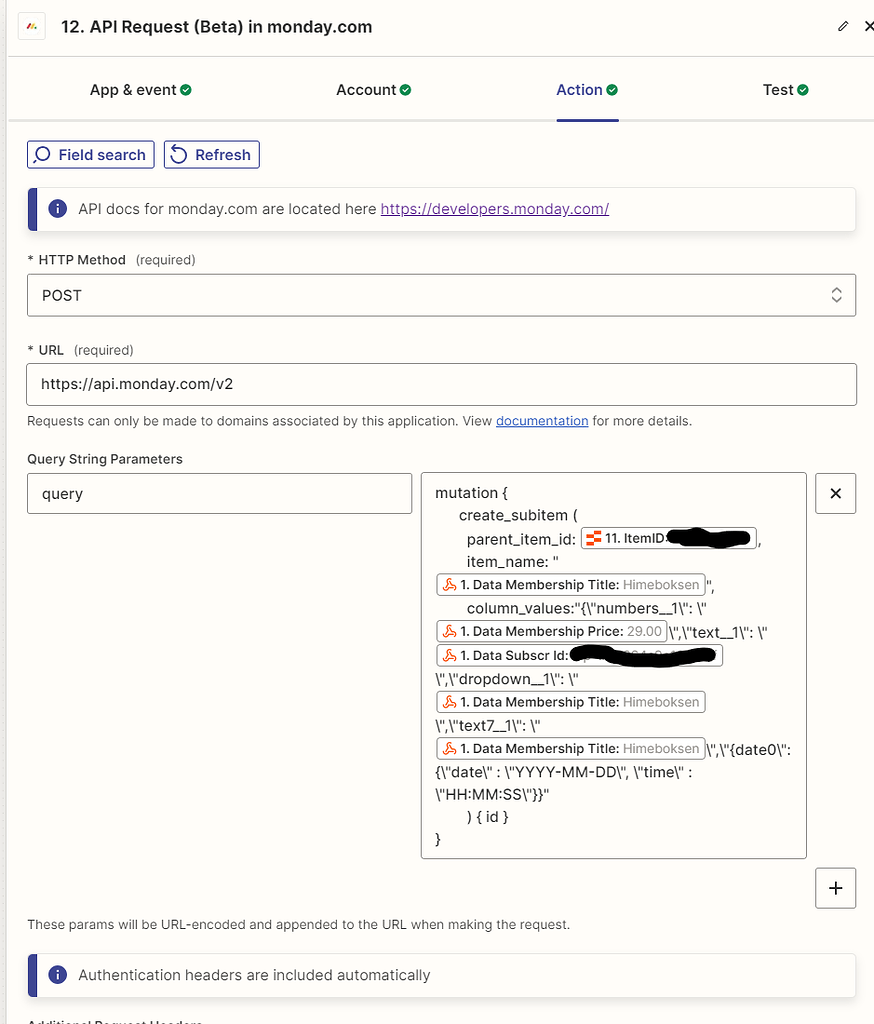Click the info icon on authentication headers banner

57,975
